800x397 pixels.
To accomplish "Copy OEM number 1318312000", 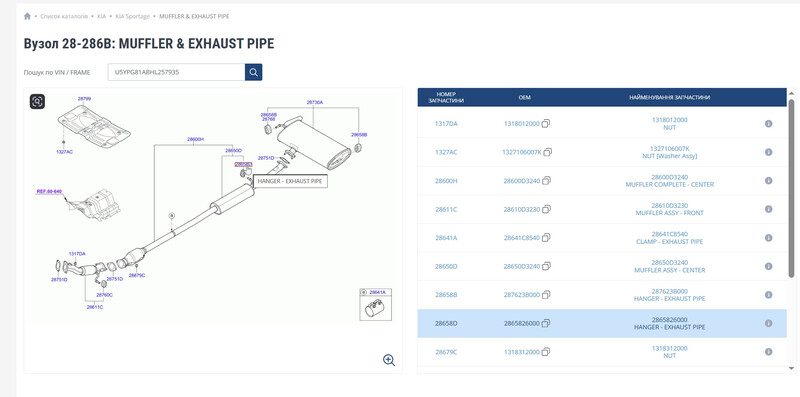I will click(x=546, y=352).
